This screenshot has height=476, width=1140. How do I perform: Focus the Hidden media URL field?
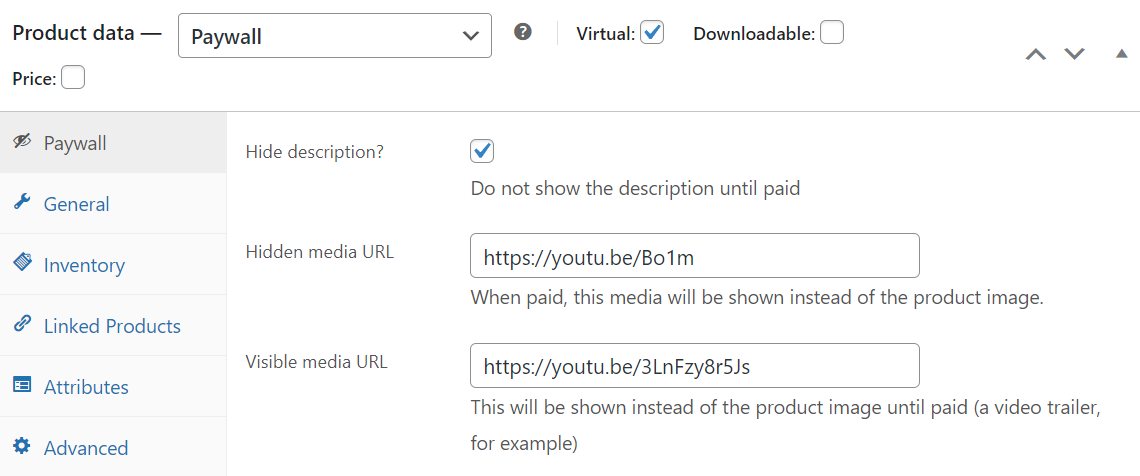point(694,256)
